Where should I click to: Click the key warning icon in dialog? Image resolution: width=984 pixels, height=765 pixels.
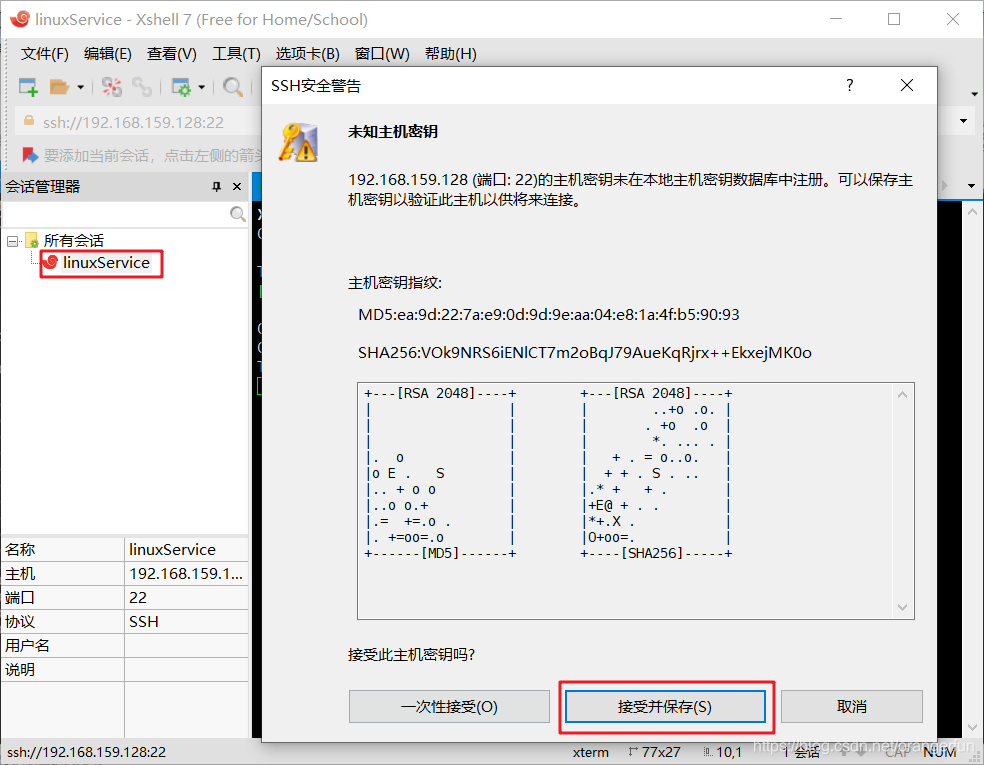299,142
